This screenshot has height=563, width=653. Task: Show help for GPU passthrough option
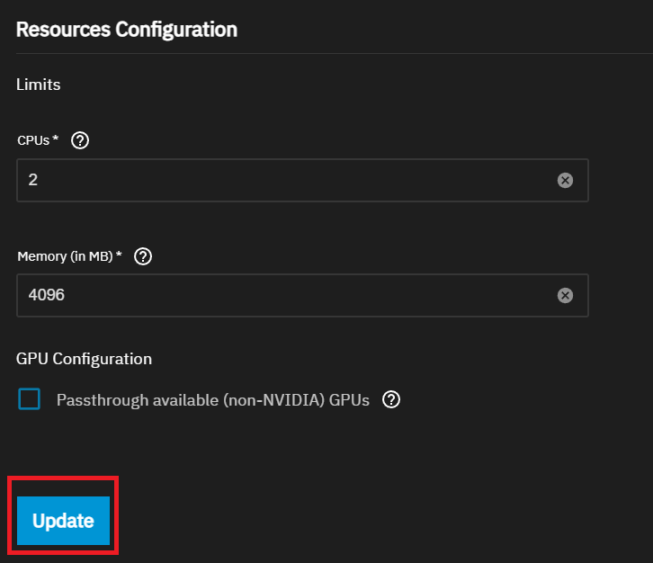(x=392, y=400)
